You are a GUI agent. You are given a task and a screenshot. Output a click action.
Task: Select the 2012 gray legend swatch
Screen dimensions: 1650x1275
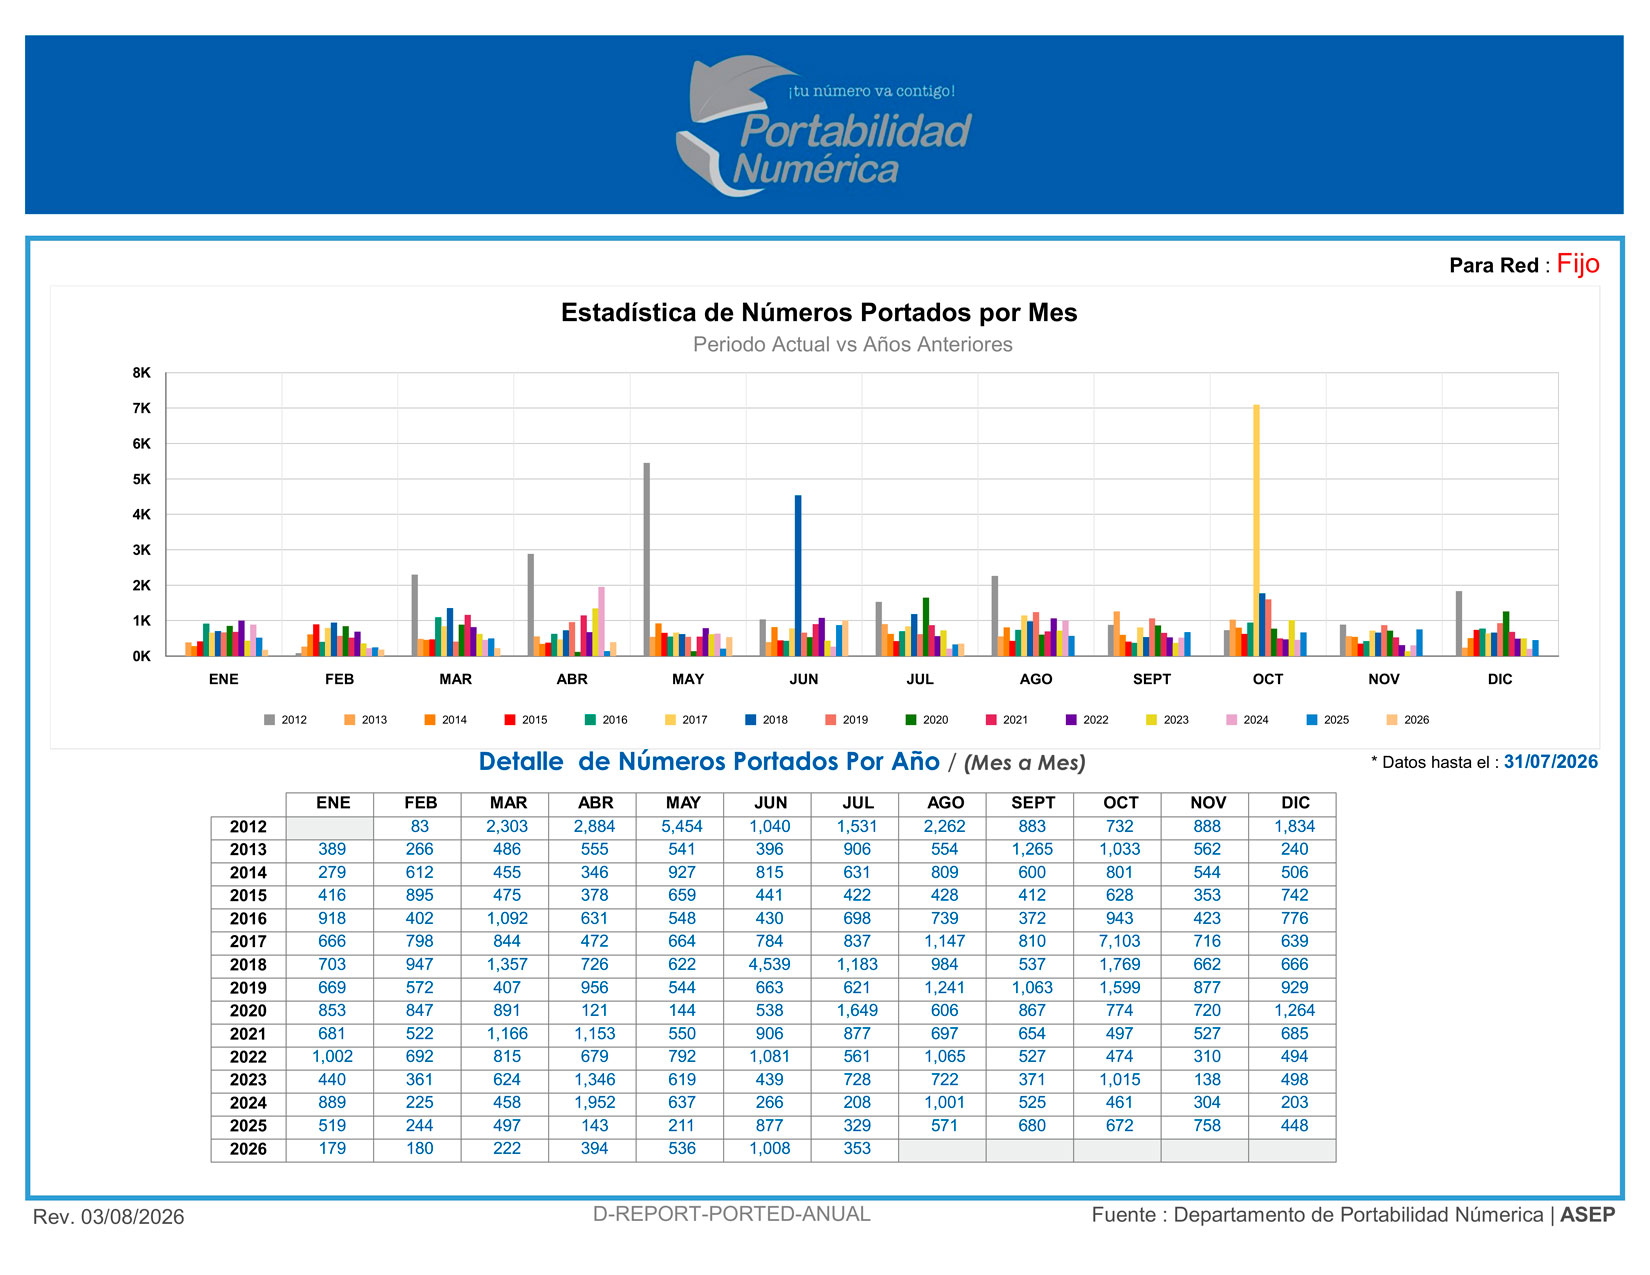269,720
